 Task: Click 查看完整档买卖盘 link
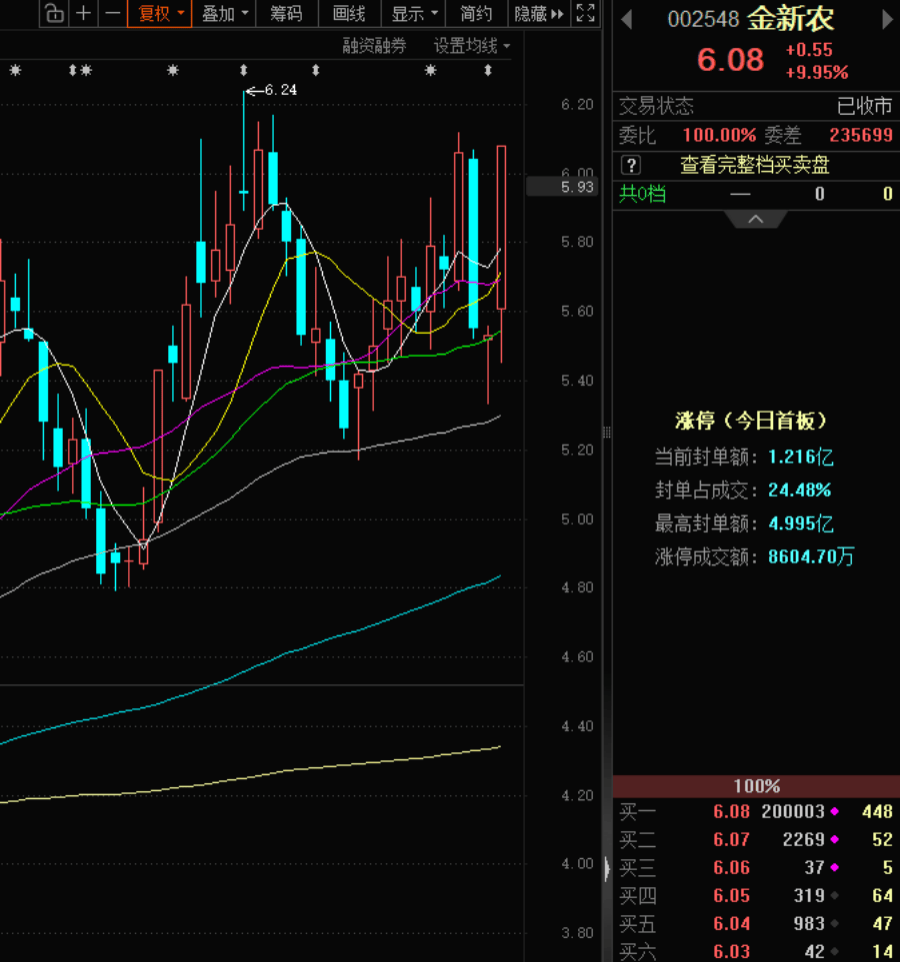click(755, 165)
